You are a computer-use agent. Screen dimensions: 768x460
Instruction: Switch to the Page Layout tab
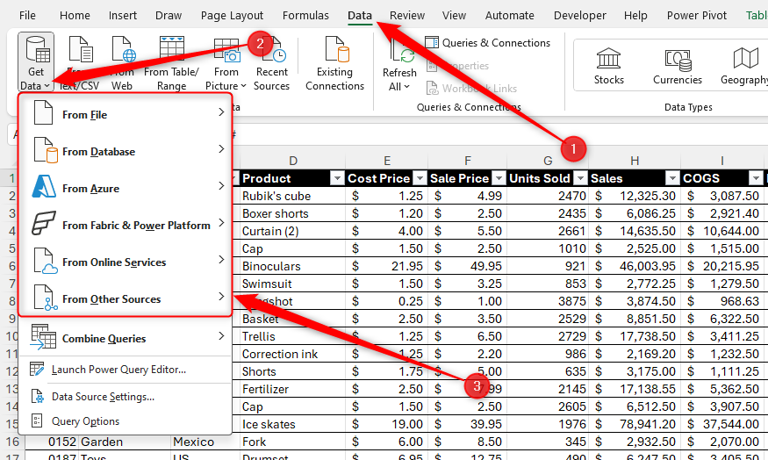232,15
